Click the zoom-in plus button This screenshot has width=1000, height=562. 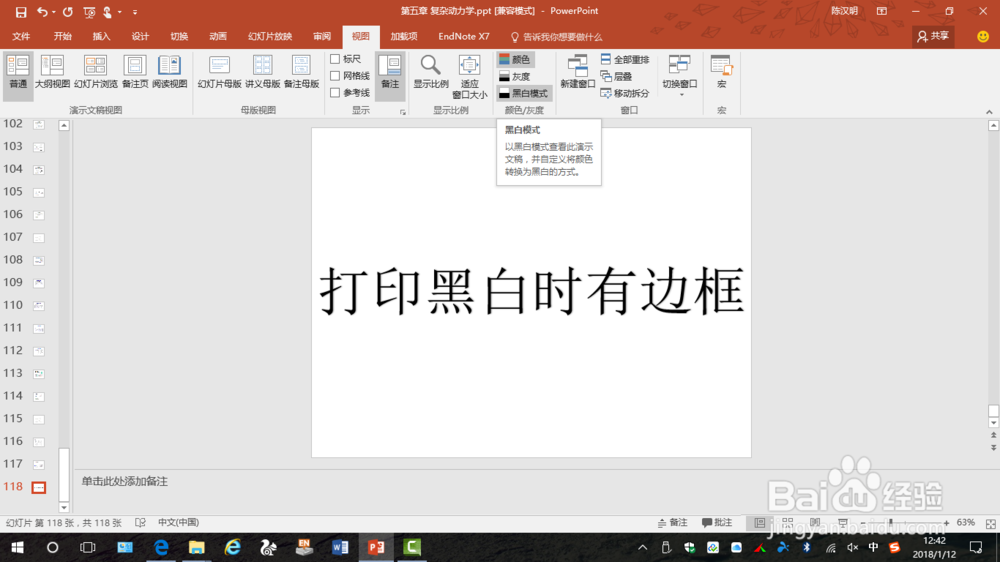946,522
